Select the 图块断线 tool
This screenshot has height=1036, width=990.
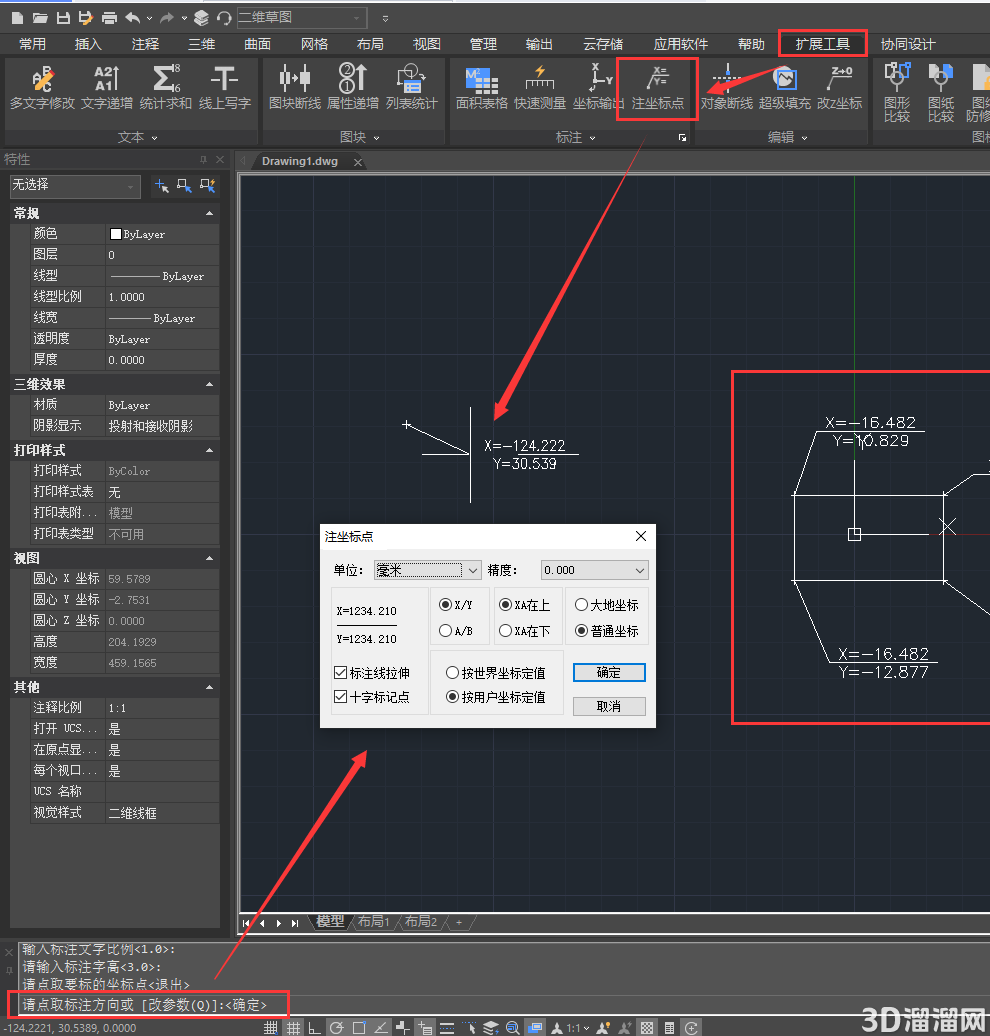pyautogui.click(x=295, y=88)
